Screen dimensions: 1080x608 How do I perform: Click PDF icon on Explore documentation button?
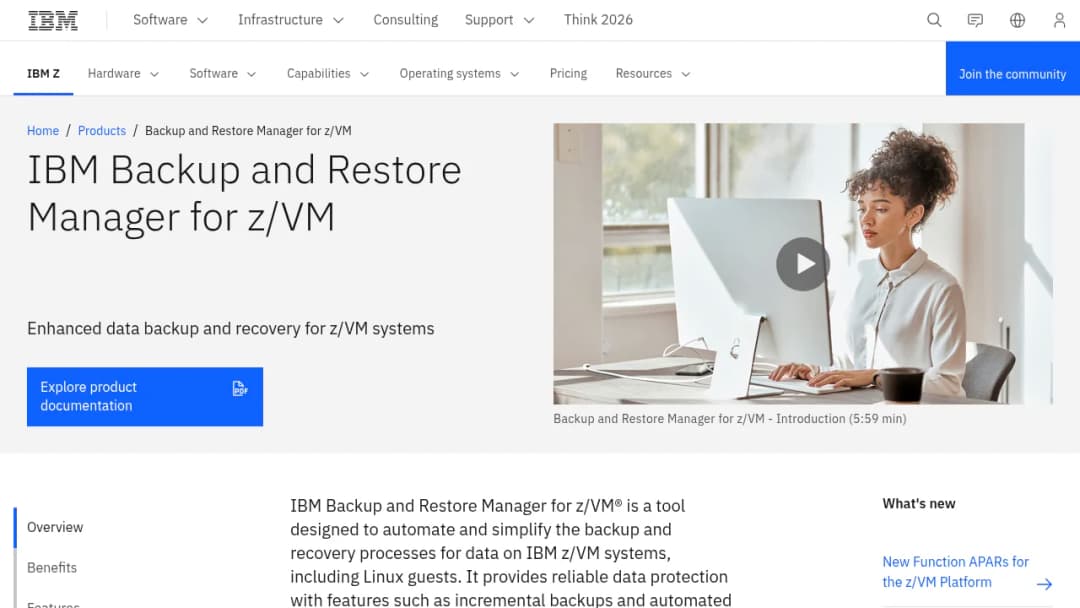click(239, 388)
